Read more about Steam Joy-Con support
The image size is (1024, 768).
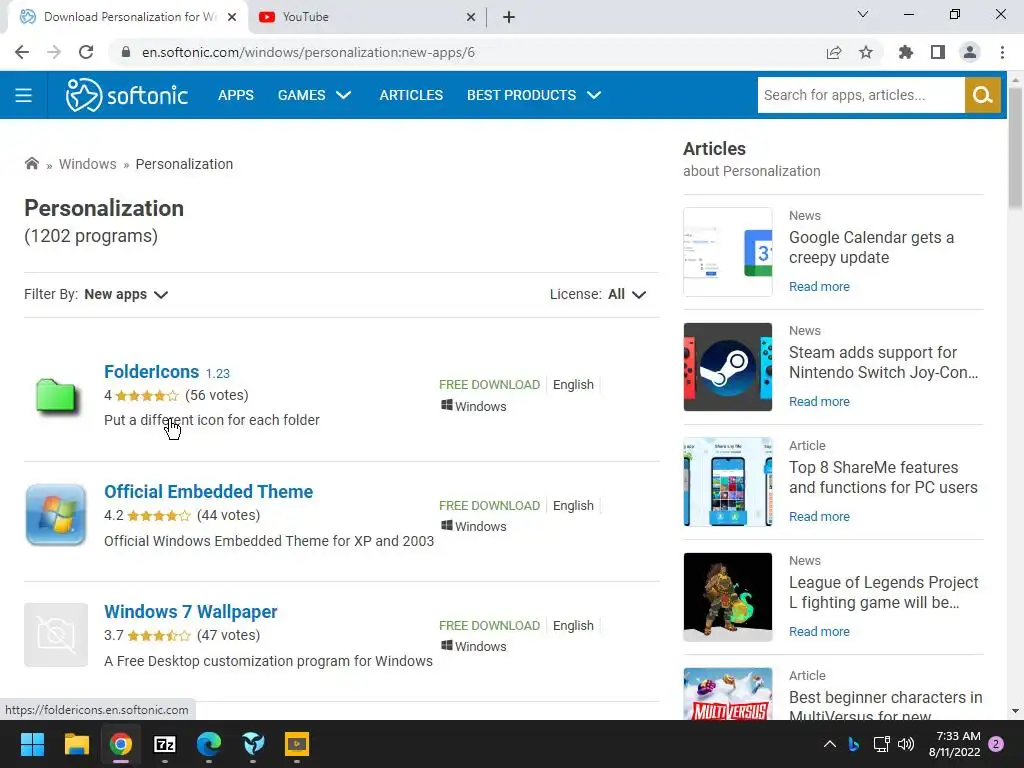819,402
